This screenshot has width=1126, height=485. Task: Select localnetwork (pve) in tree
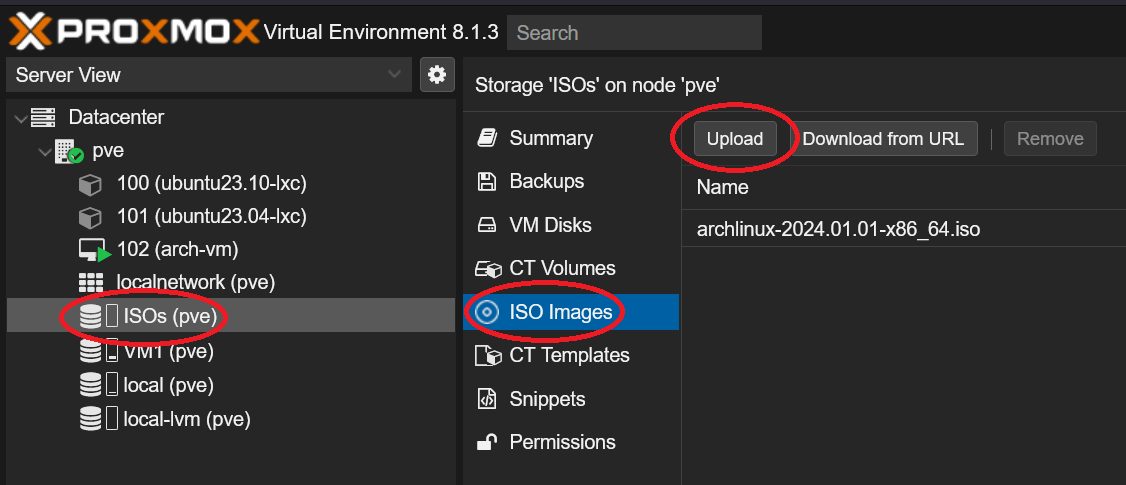[196, 282]
